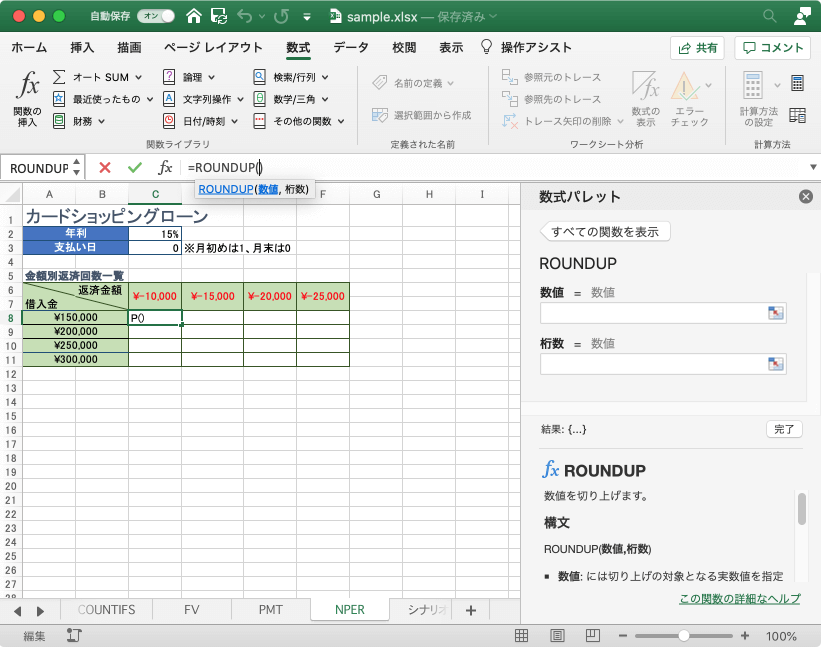The image size is (821, 647).
Task: Click the undo arrow icon
Action: tap(245, 16)
